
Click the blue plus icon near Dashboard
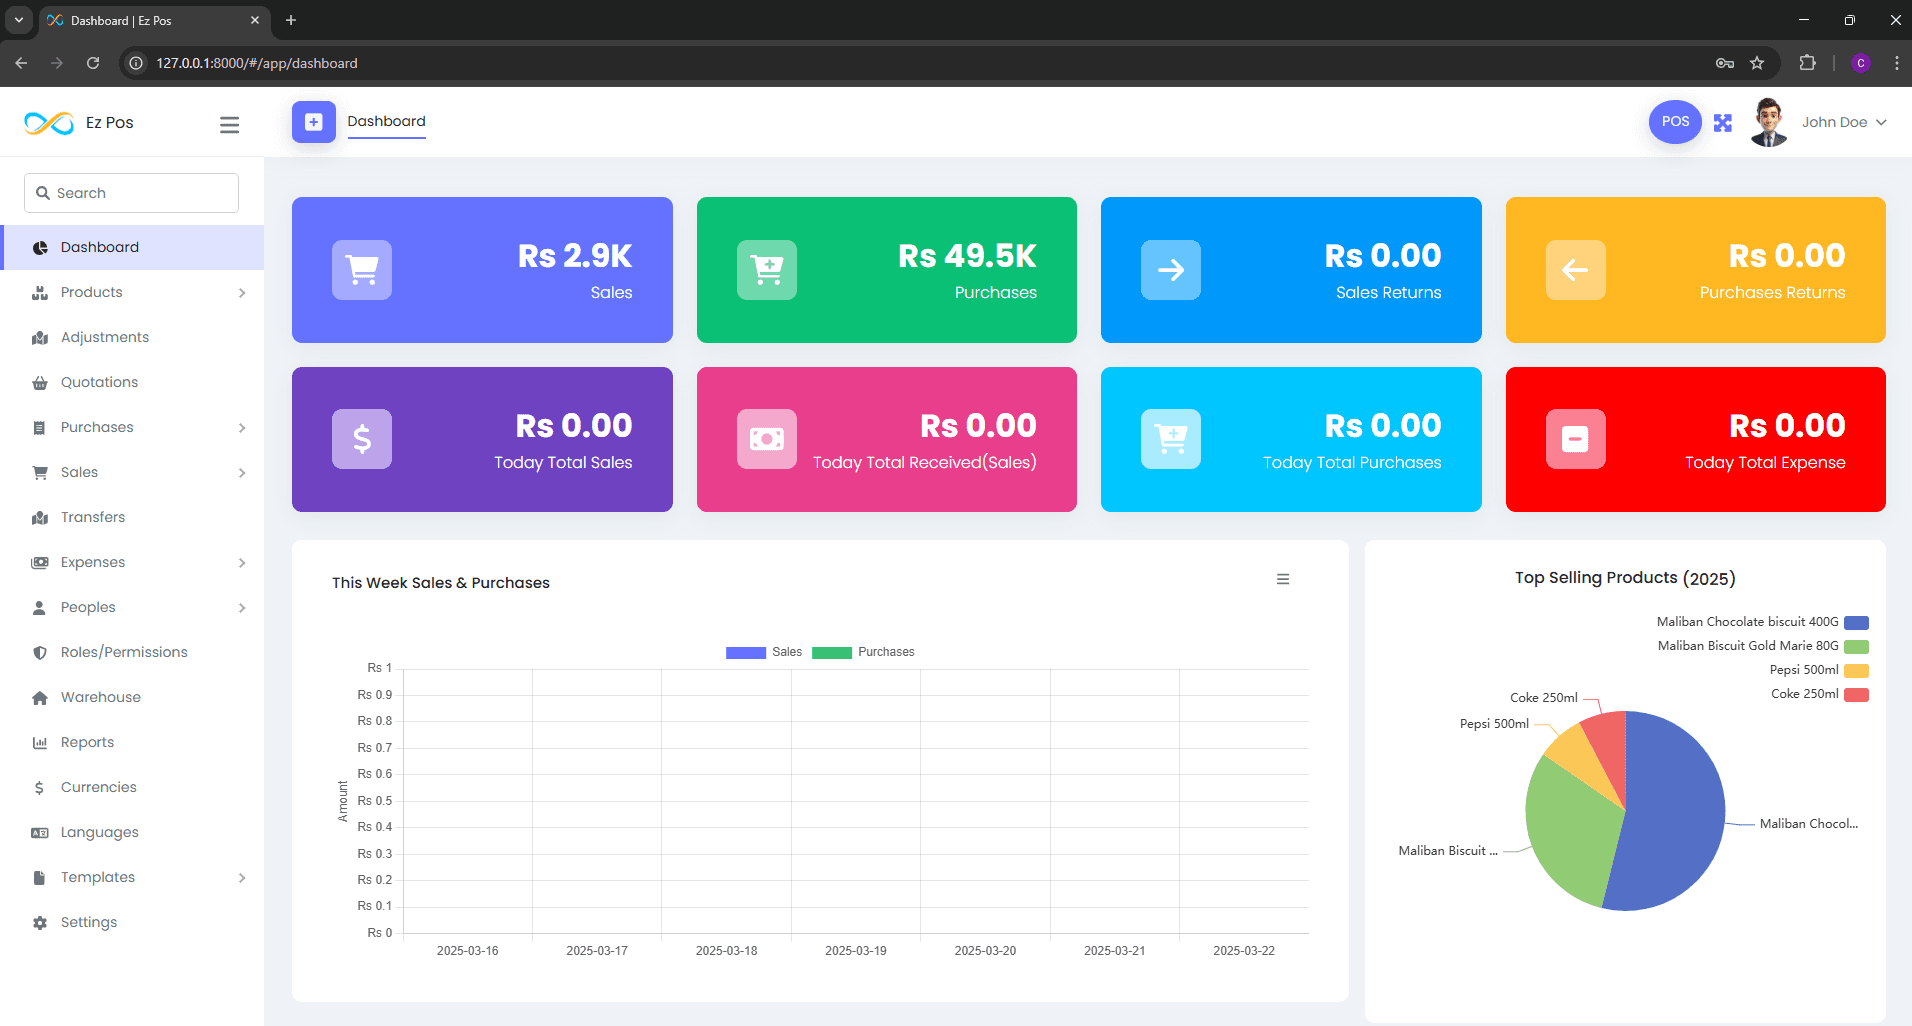pos(313,122)
